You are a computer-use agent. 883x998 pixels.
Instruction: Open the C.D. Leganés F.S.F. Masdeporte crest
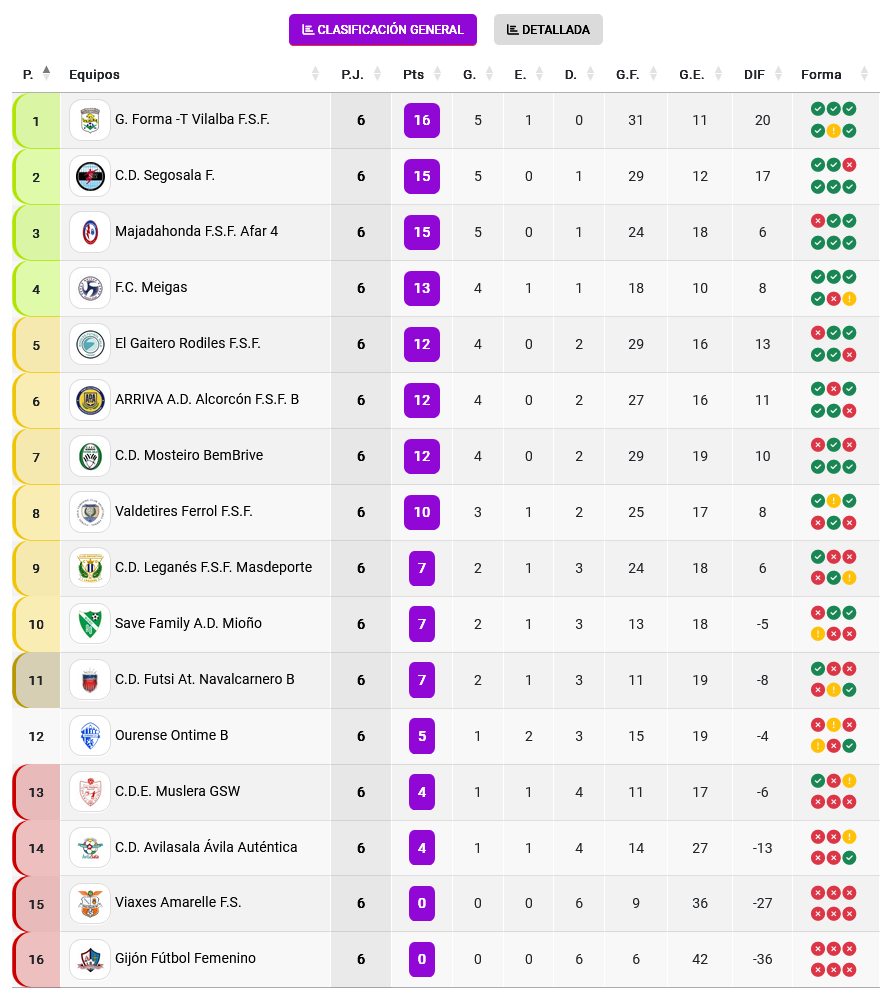click(90, 568)
